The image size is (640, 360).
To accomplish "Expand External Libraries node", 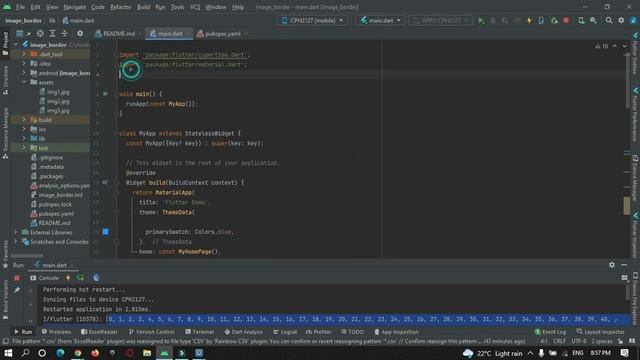I will coord(16,232).
